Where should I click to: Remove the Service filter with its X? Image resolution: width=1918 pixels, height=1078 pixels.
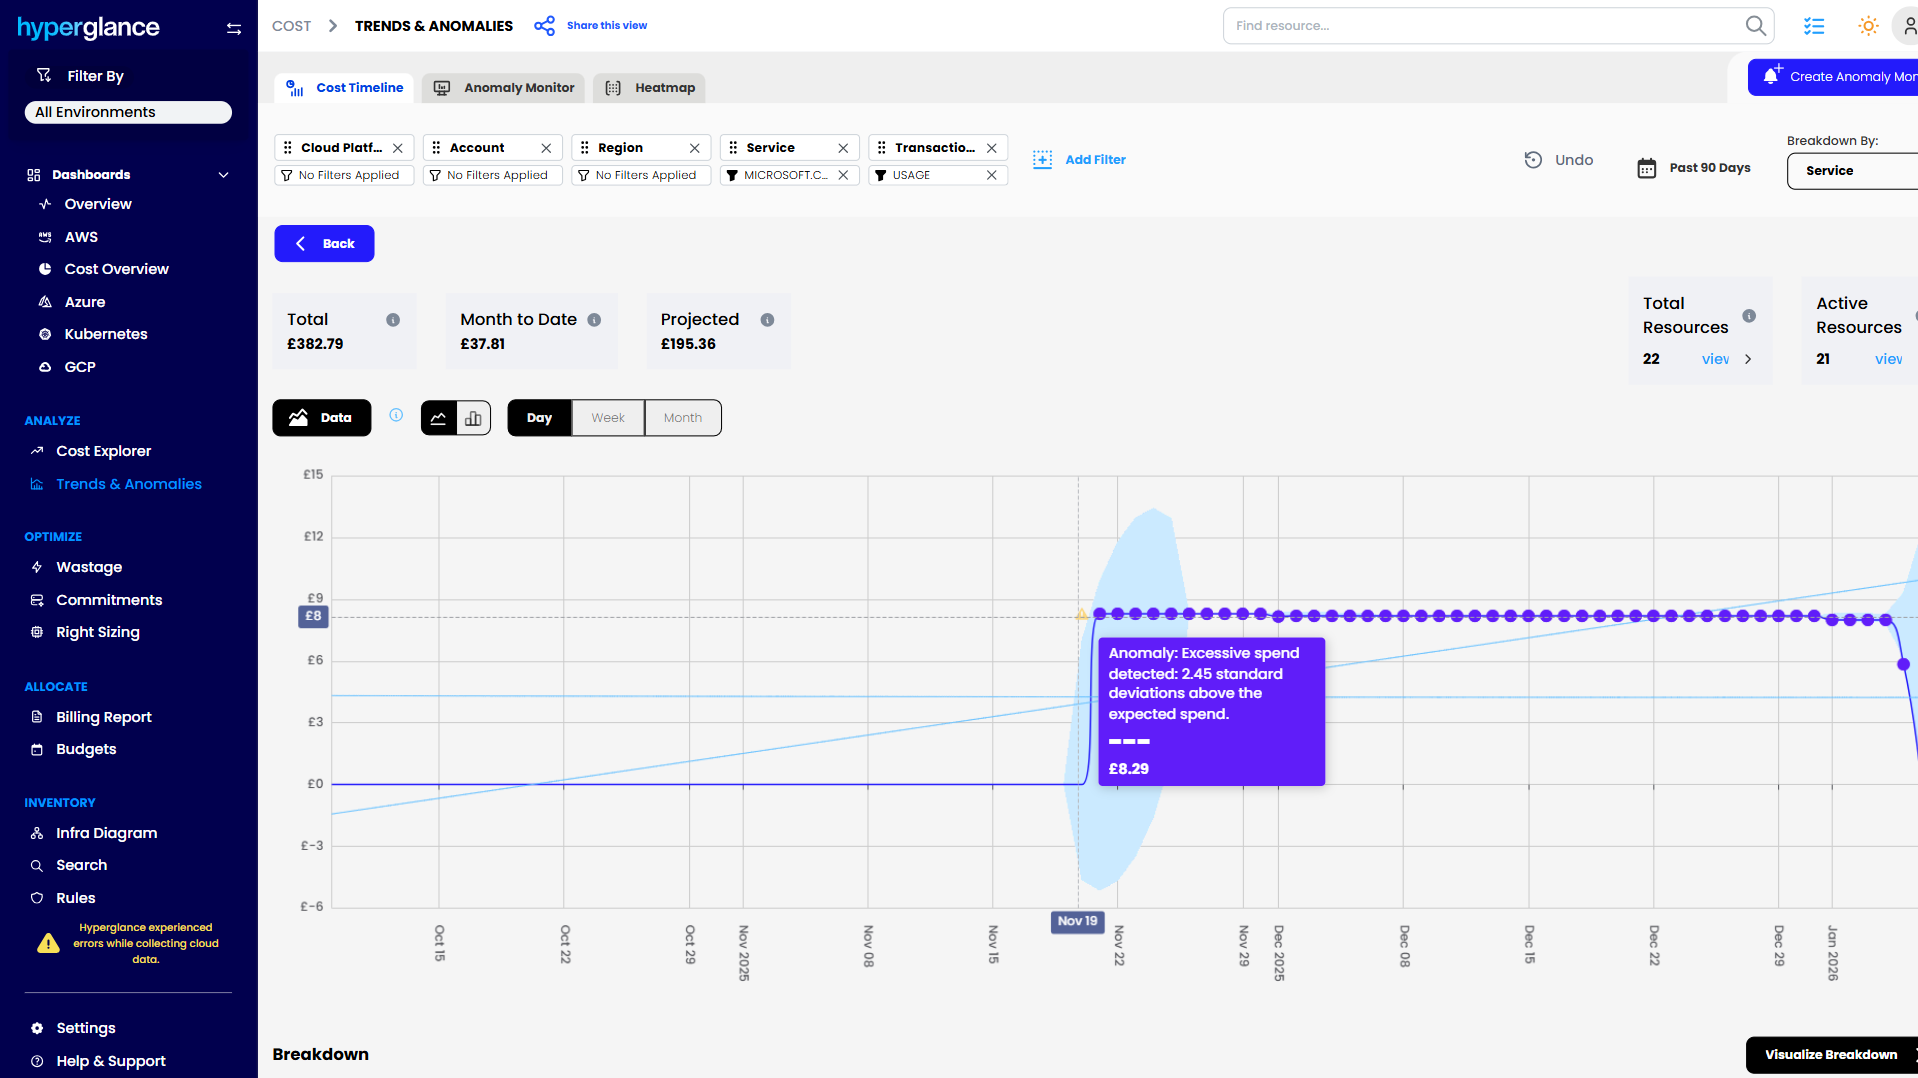click(843, 148)
